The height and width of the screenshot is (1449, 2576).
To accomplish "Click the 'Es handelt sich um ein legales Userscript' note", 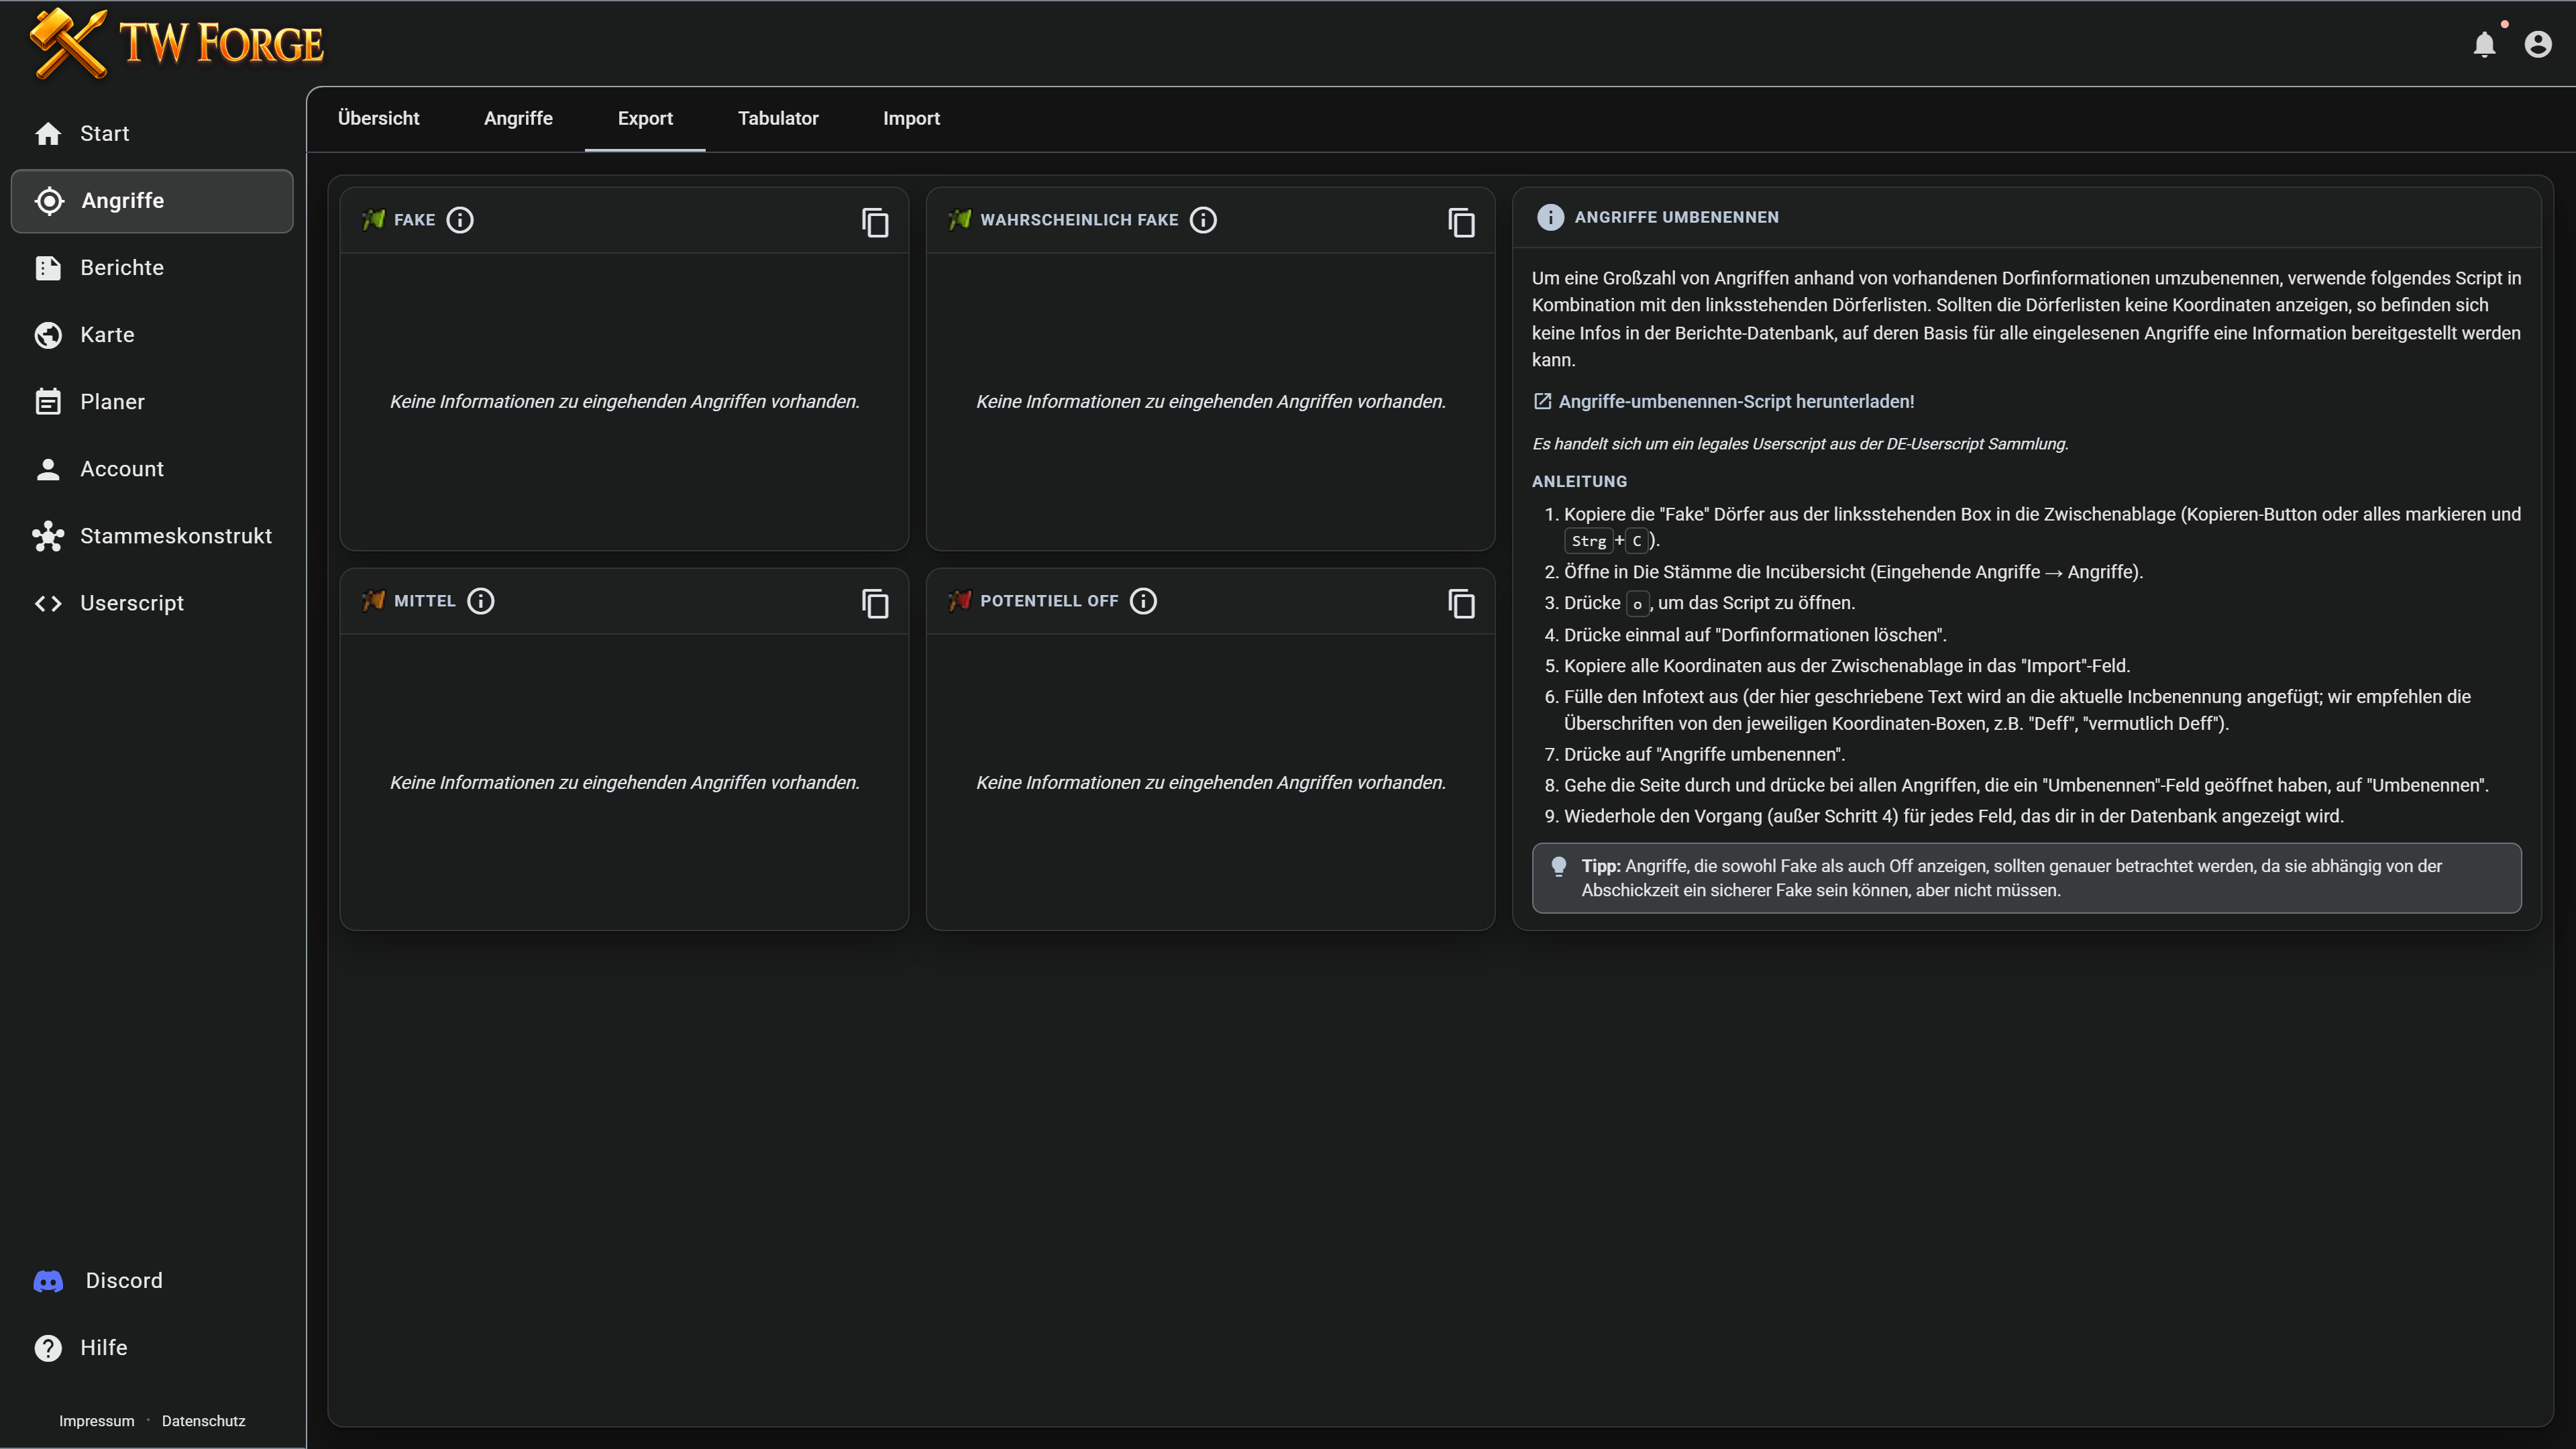I will pos(1800,443).
